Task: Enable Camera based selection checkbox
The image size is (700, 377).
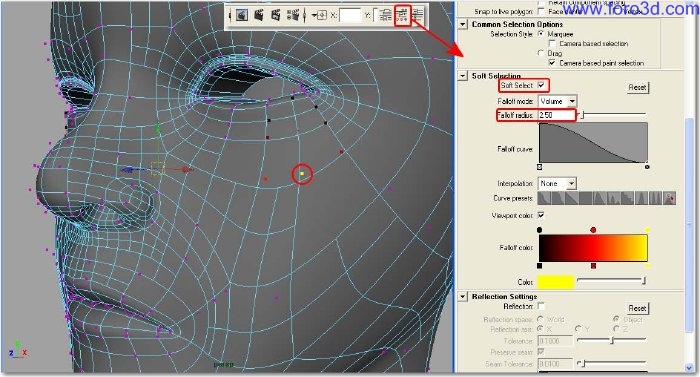Action: tap(552, 43)
